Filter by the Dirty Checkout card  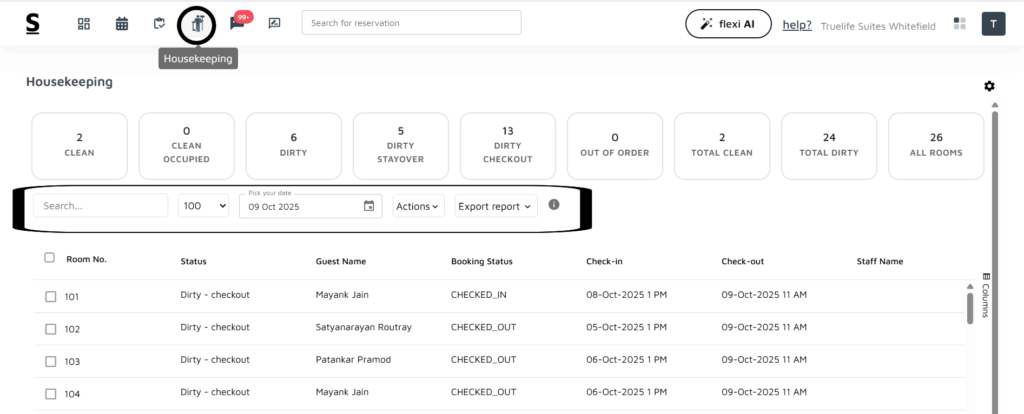pos(507,145)
